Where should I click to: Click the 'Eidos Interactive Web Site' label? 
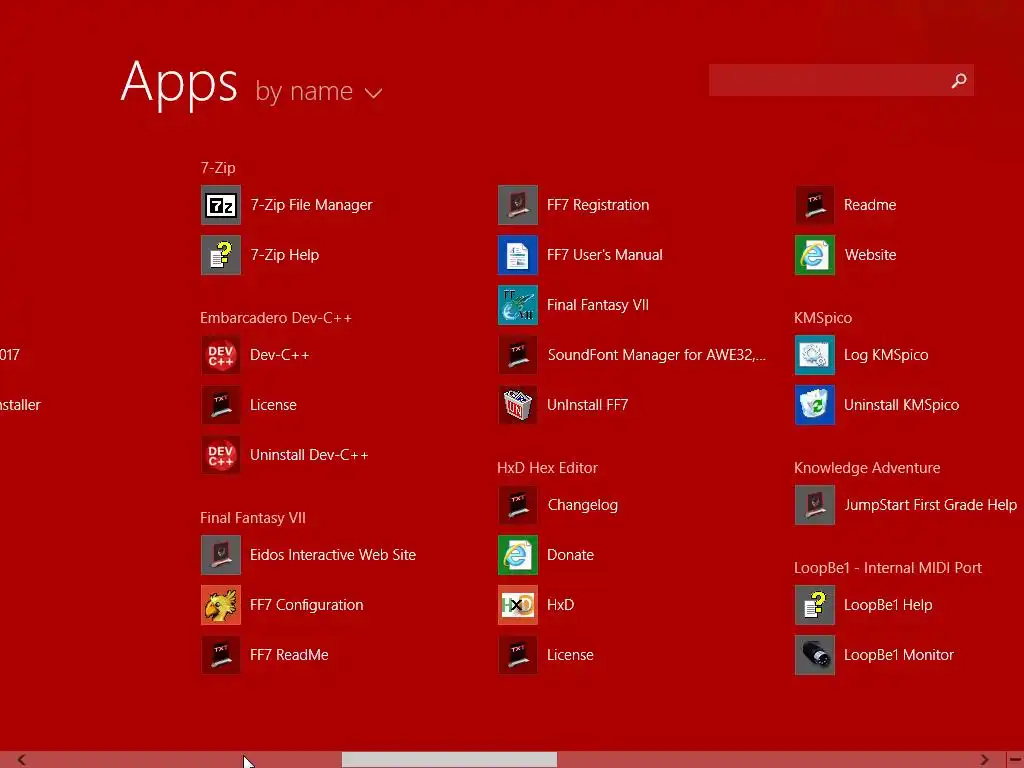tap(332, 555)
